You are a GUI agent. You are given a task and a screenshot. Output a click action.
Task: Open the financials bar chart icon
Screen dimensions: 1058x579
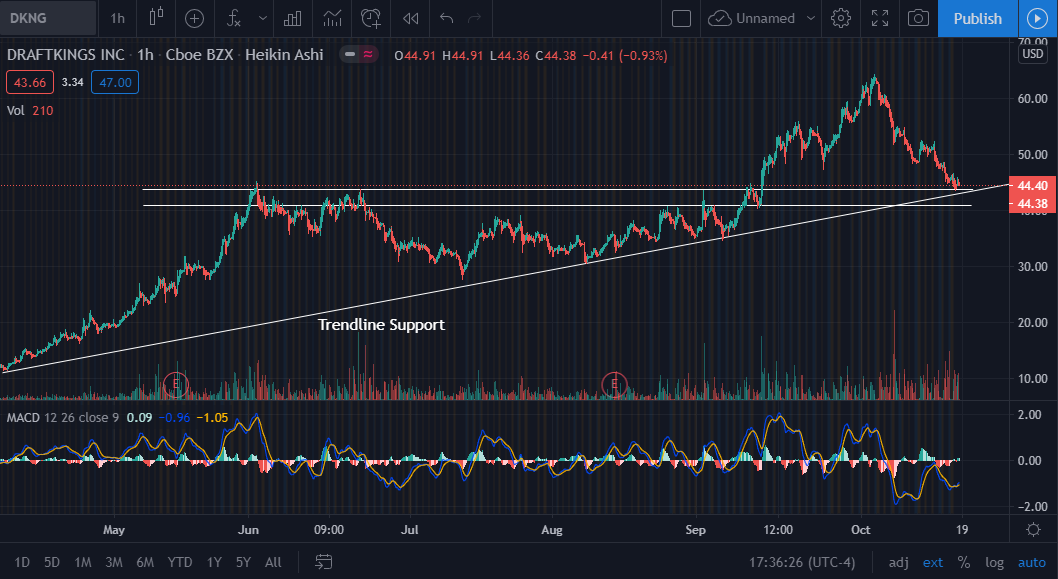(293, 18)
